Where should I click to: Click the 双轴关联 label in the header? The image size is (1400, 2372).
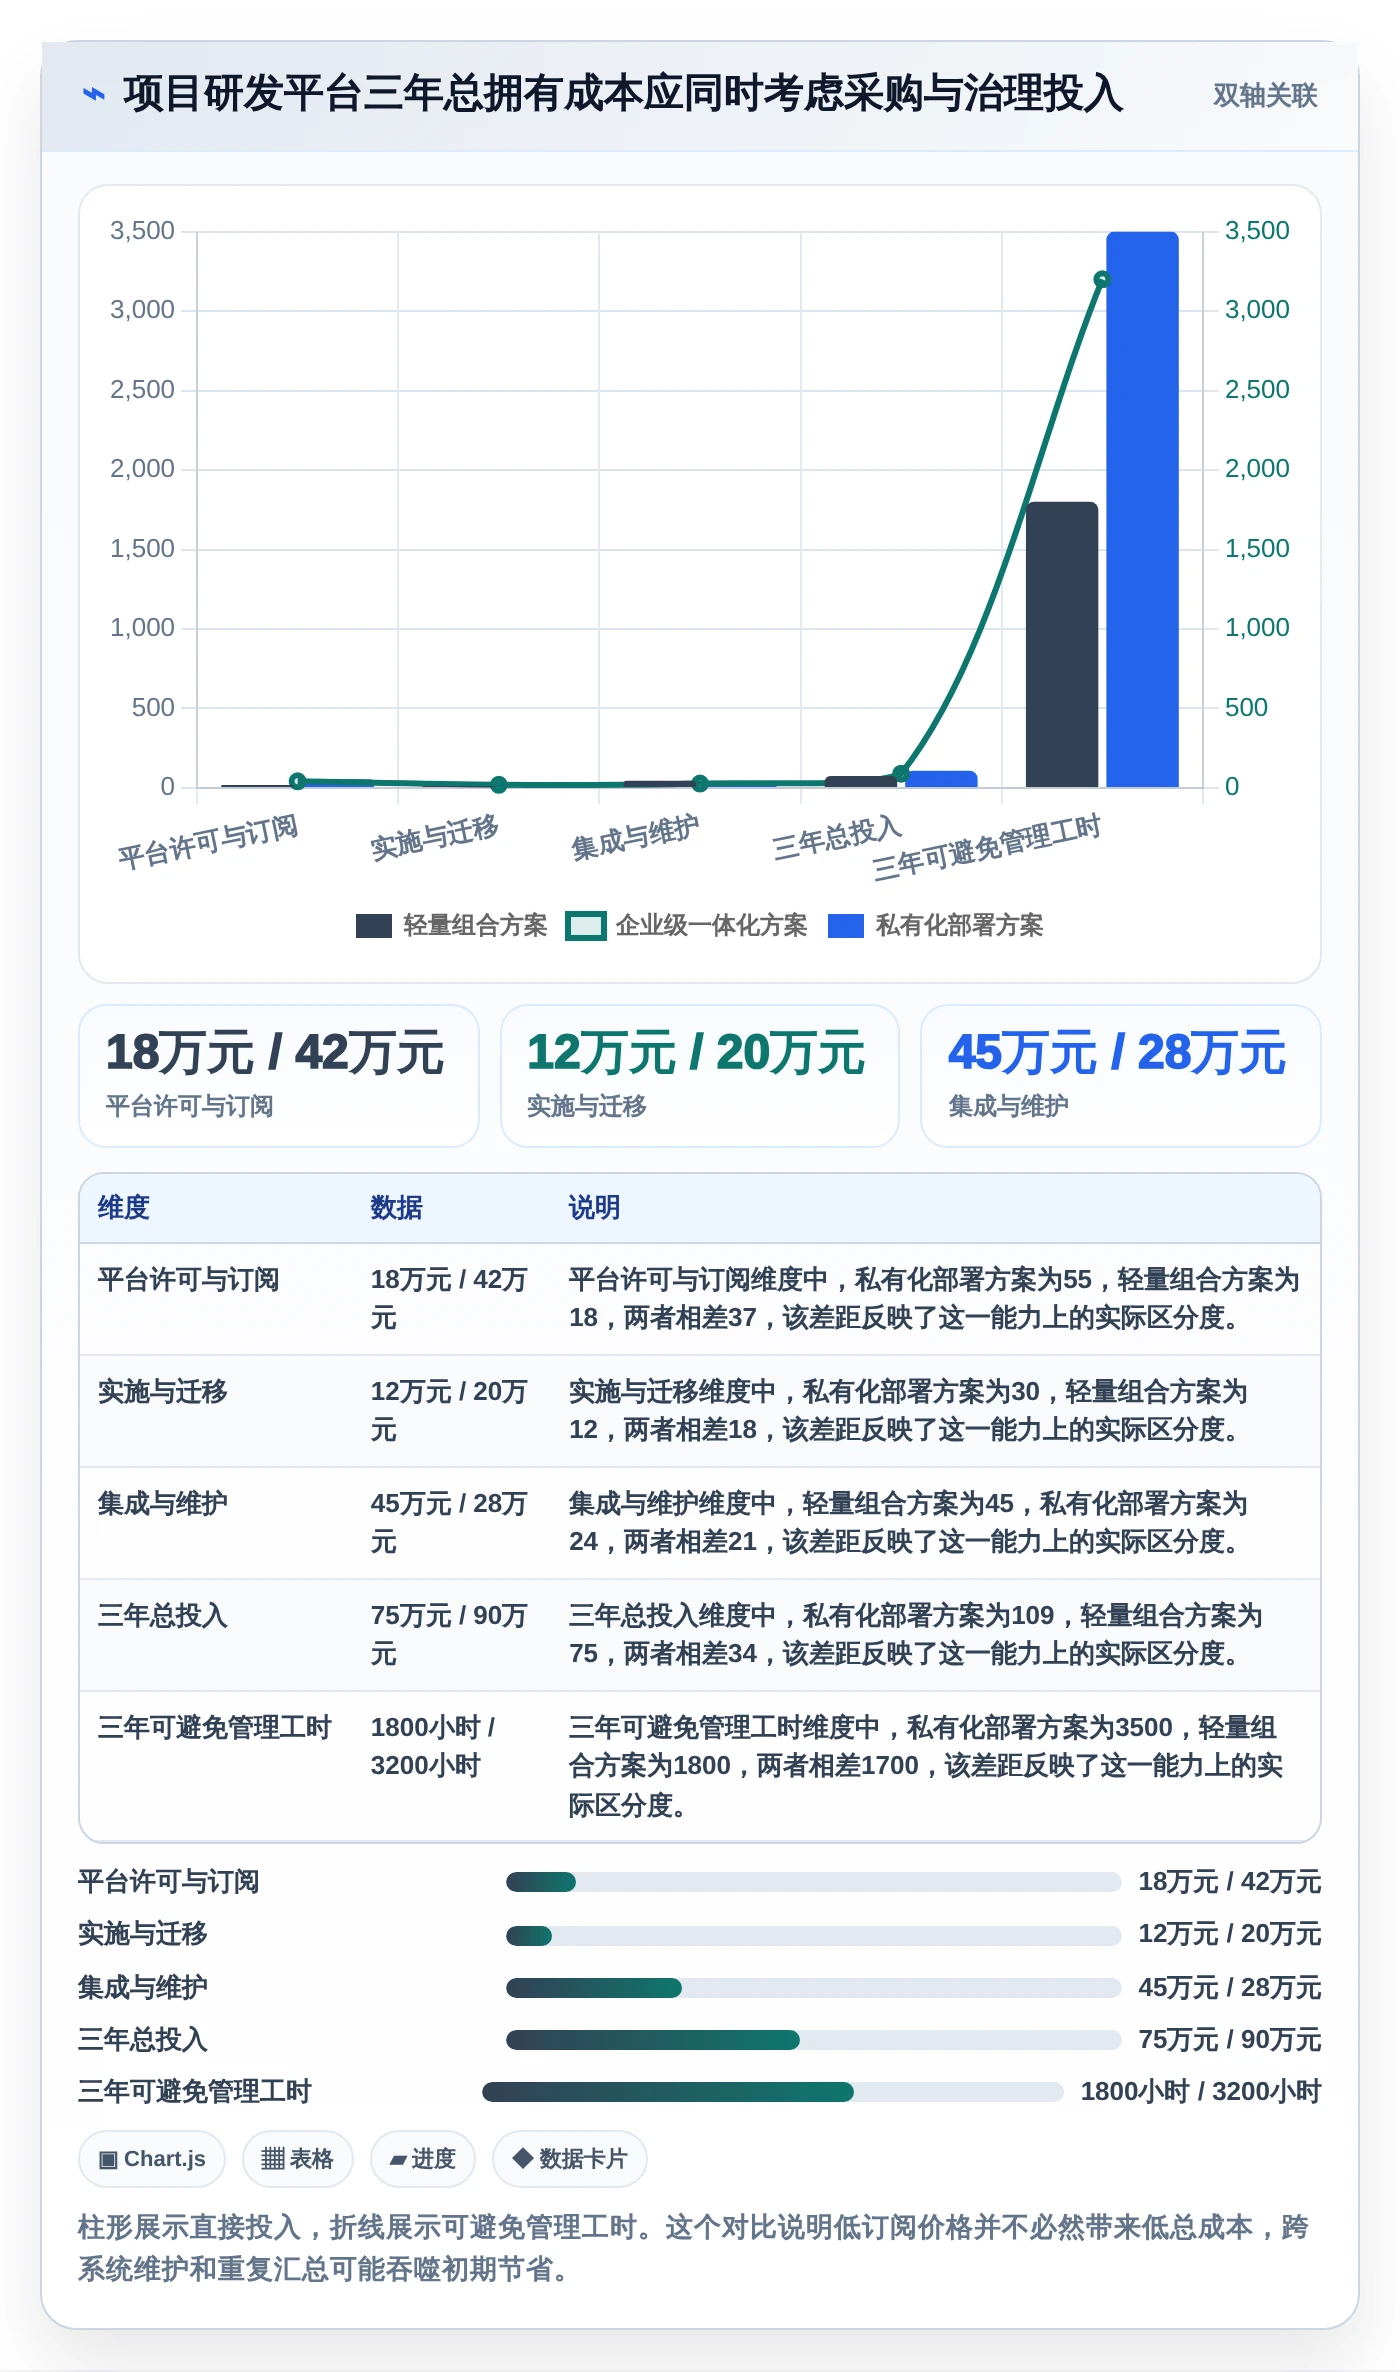1265,95
